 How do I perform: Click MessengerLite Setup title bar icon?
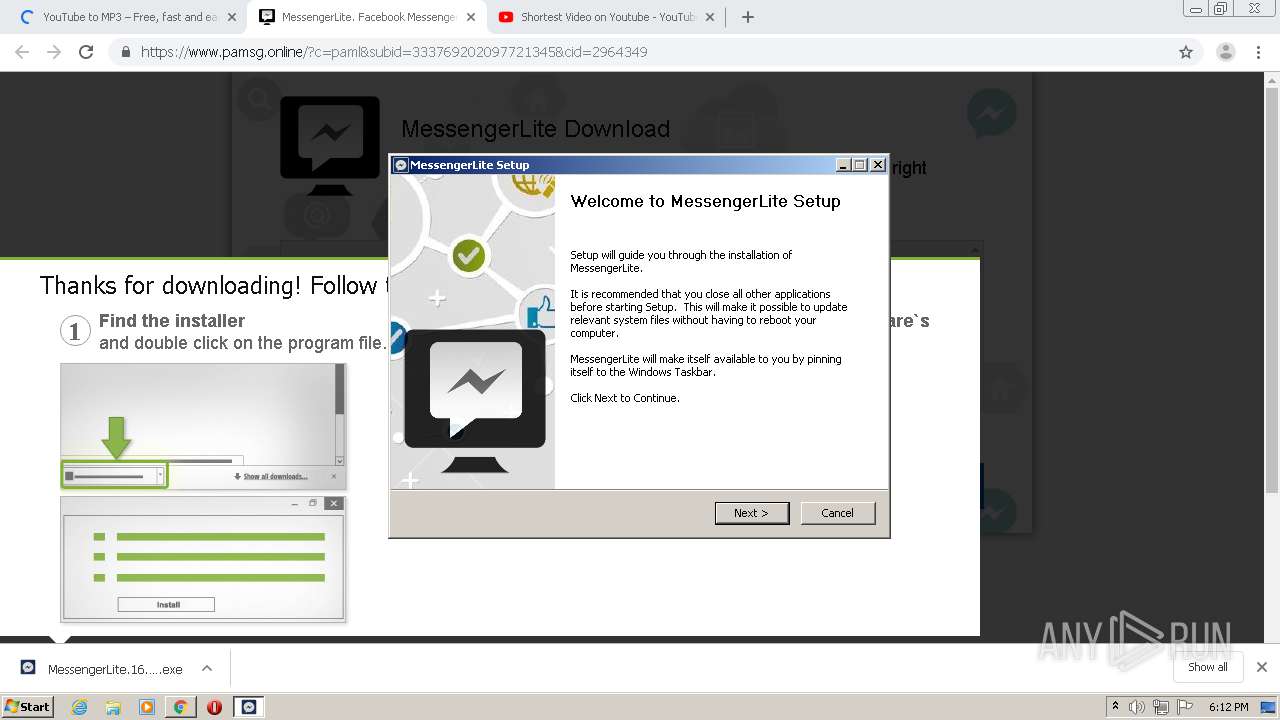401,165
